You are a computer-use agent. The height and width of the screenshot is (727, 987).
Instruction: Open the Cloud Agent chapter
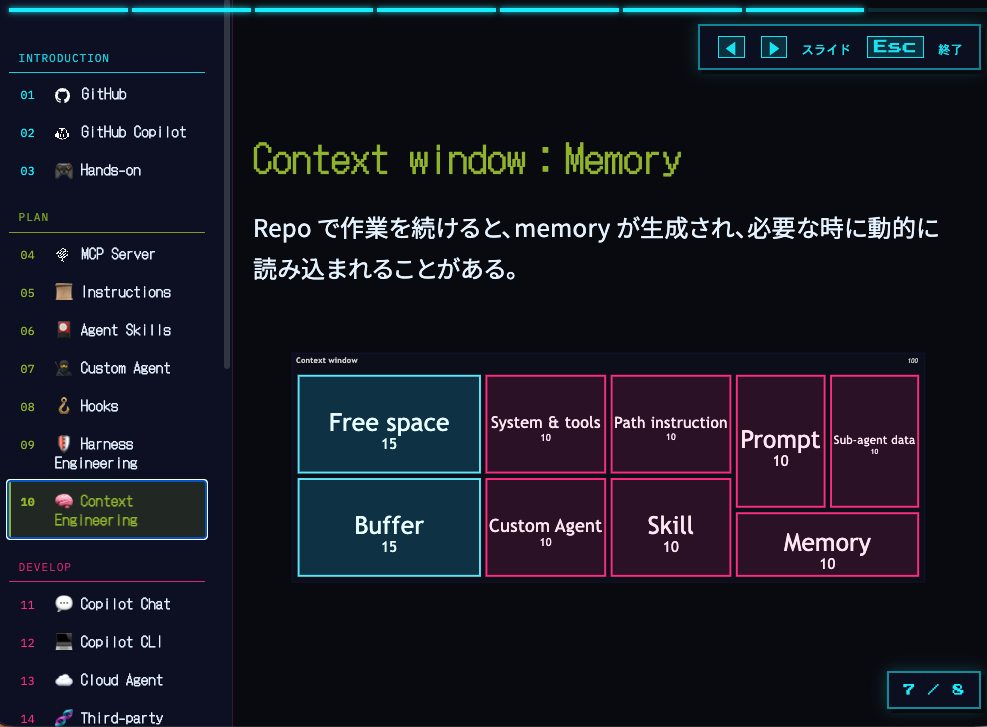(x=107, y=680)
